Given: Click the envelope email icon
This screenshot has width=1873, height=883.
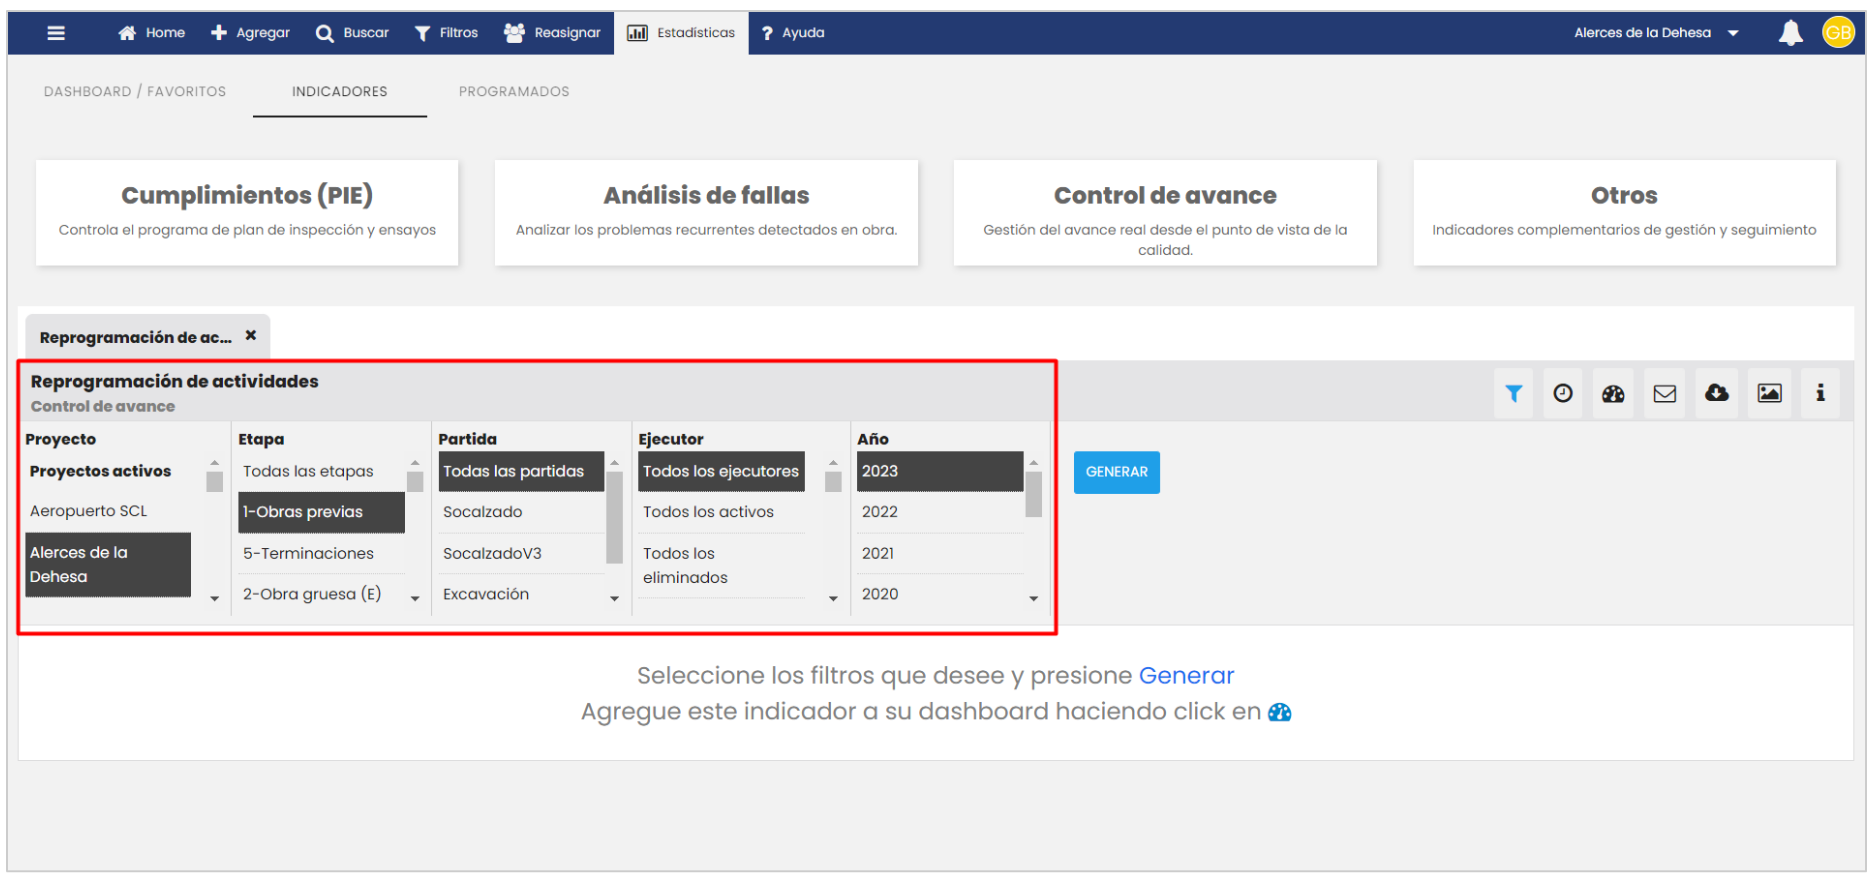Looking at the screenshot, I should pos(1665,394).
